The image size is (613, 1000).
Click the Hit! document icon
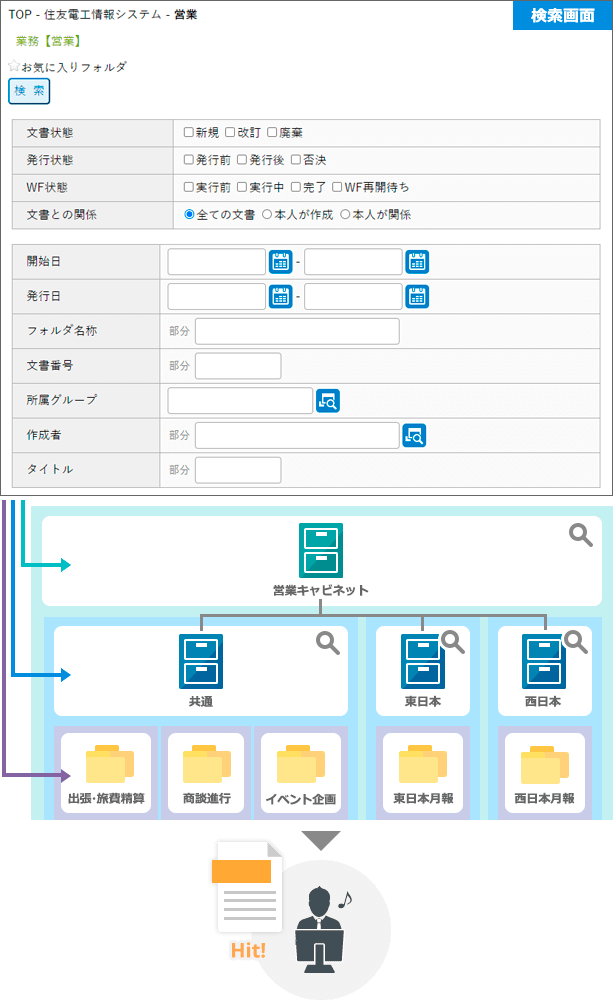tap(249, 886)
